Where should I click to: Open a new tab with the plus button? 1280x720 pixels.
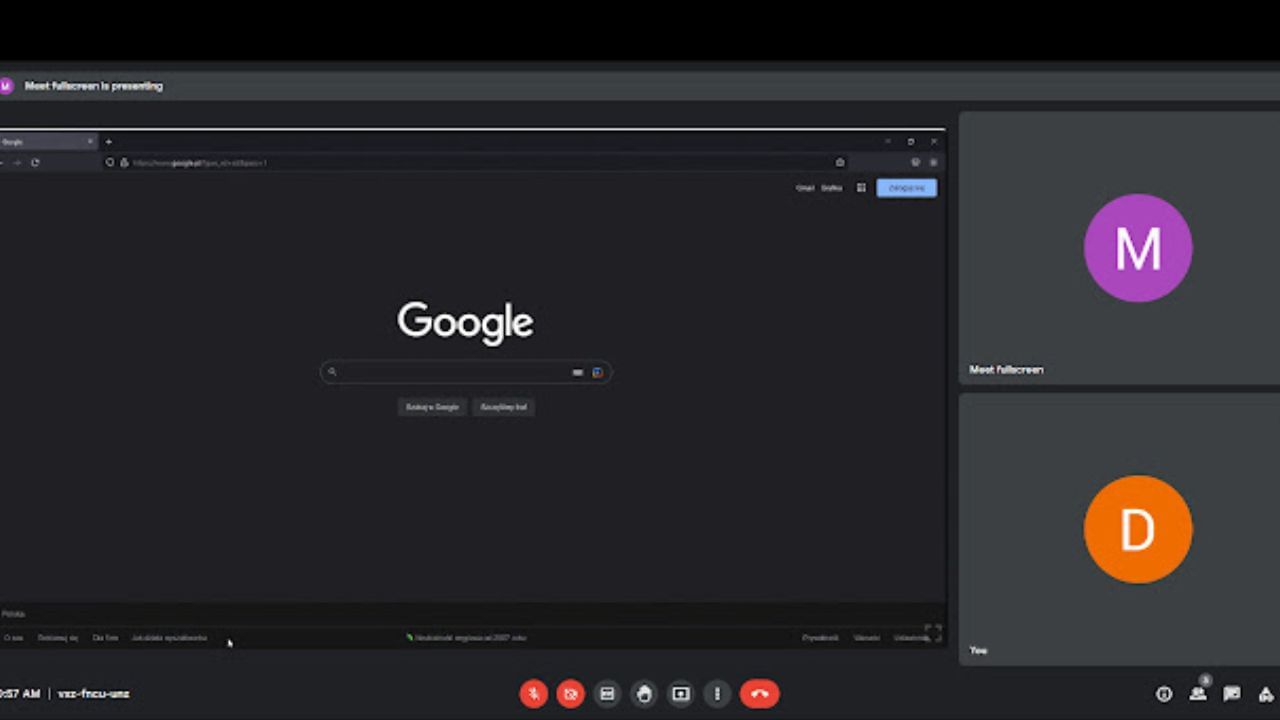(108, 142)
